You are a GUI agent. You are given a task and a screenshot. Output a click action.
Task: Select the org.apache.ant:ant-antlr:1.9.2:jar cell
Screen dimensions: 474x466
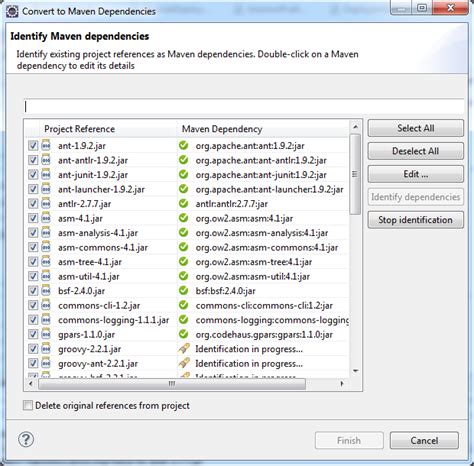coord(261,160)
